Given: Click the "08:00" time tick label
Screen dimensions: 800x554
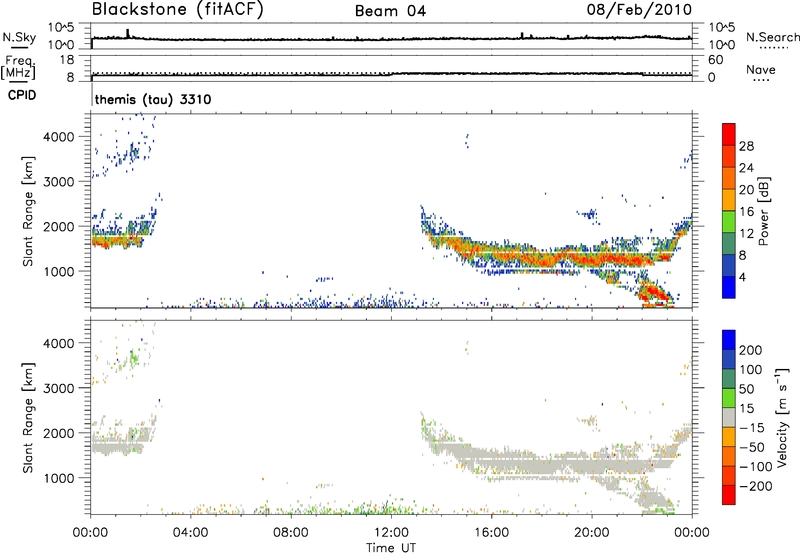Looking at the screenshot, I should tap(291, 533).
